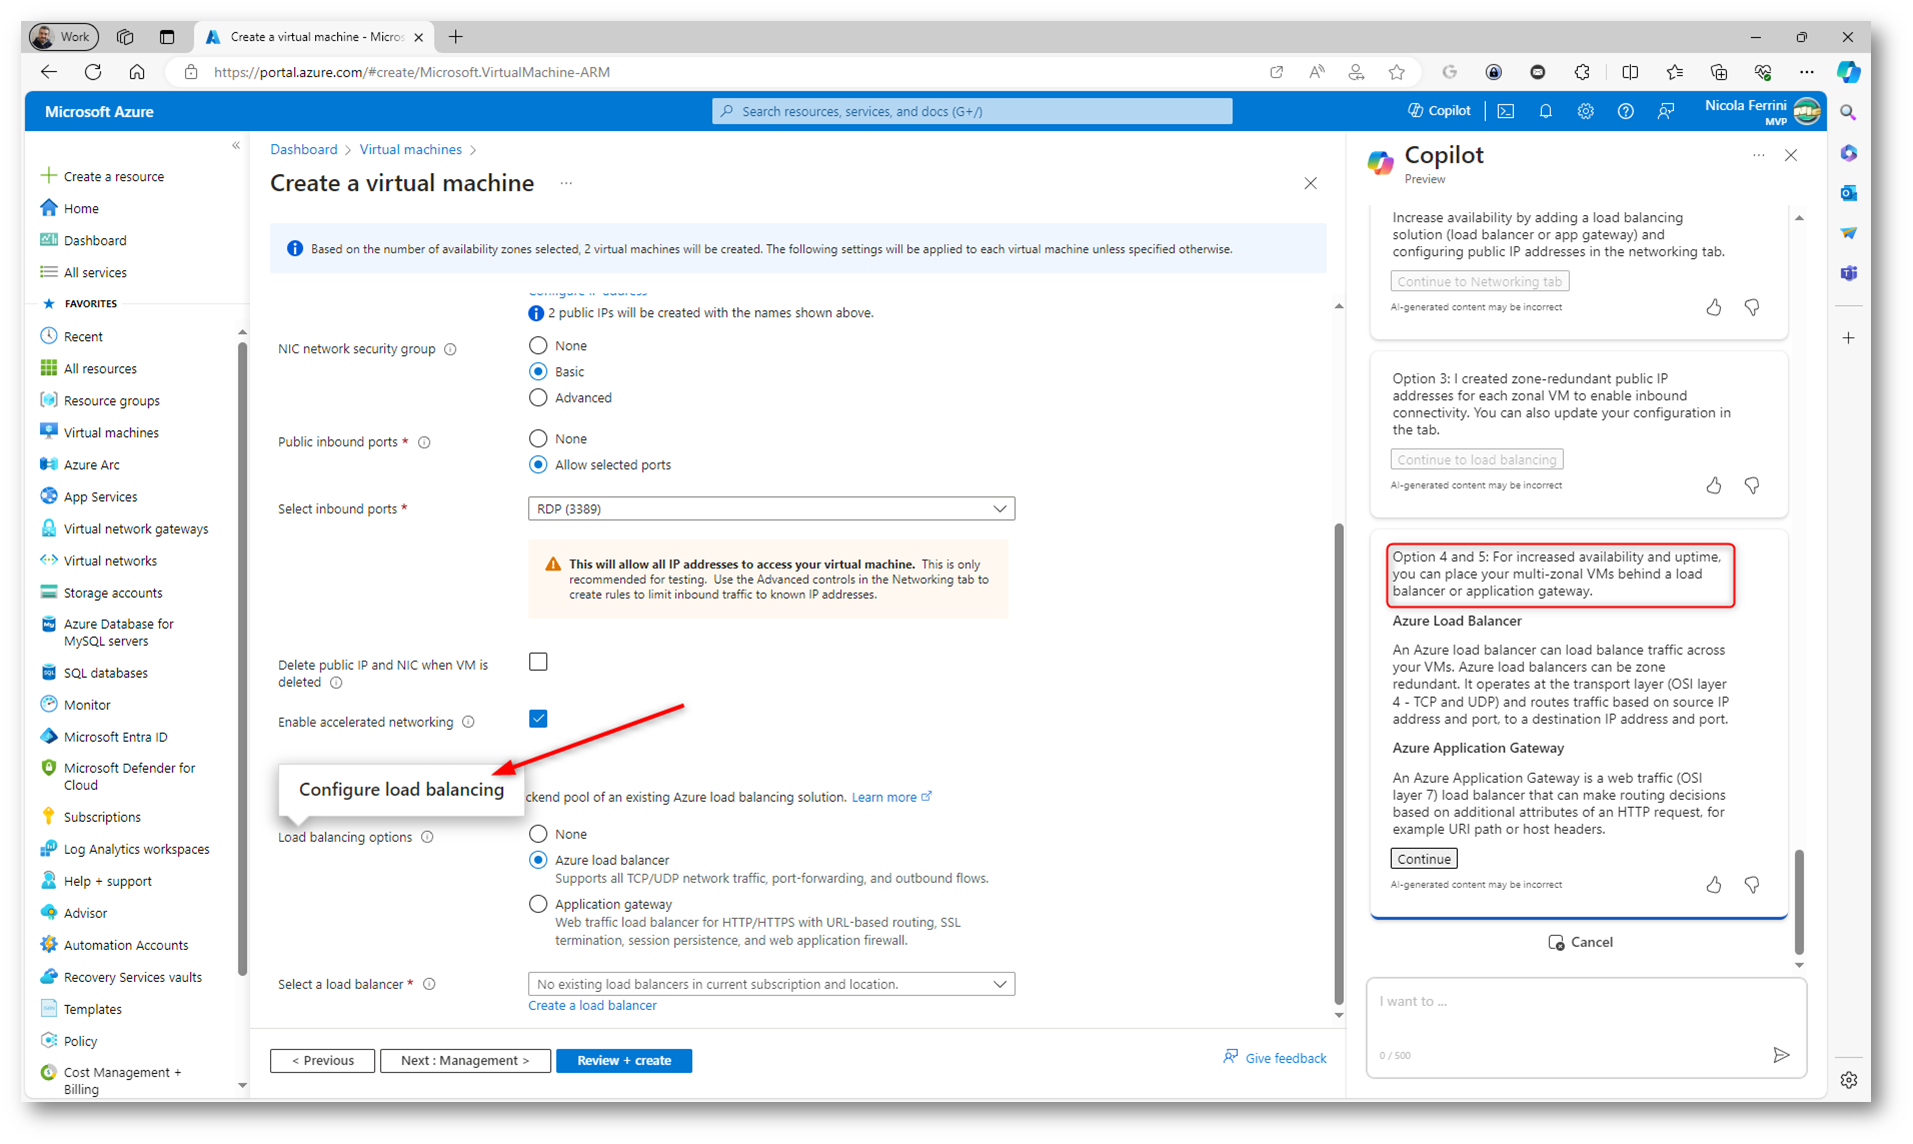
Task: Open the notifications bell
Action: tap(1545, 111)
